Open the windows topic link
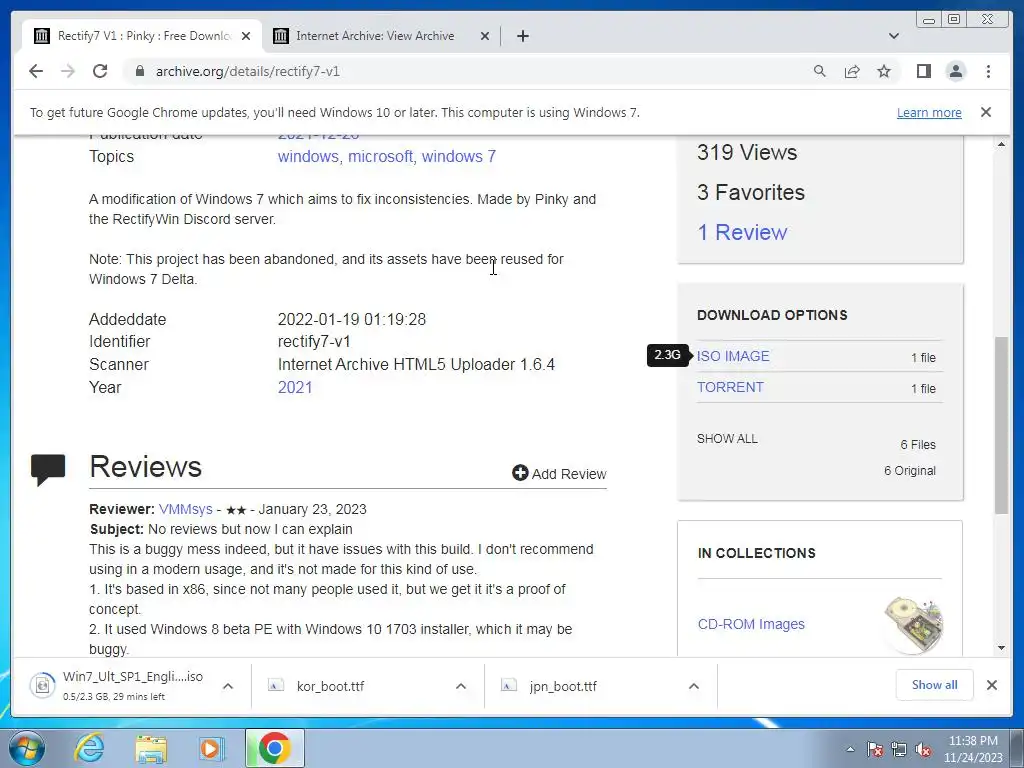Screen dimensions: 1024x768 coord(308,157)
